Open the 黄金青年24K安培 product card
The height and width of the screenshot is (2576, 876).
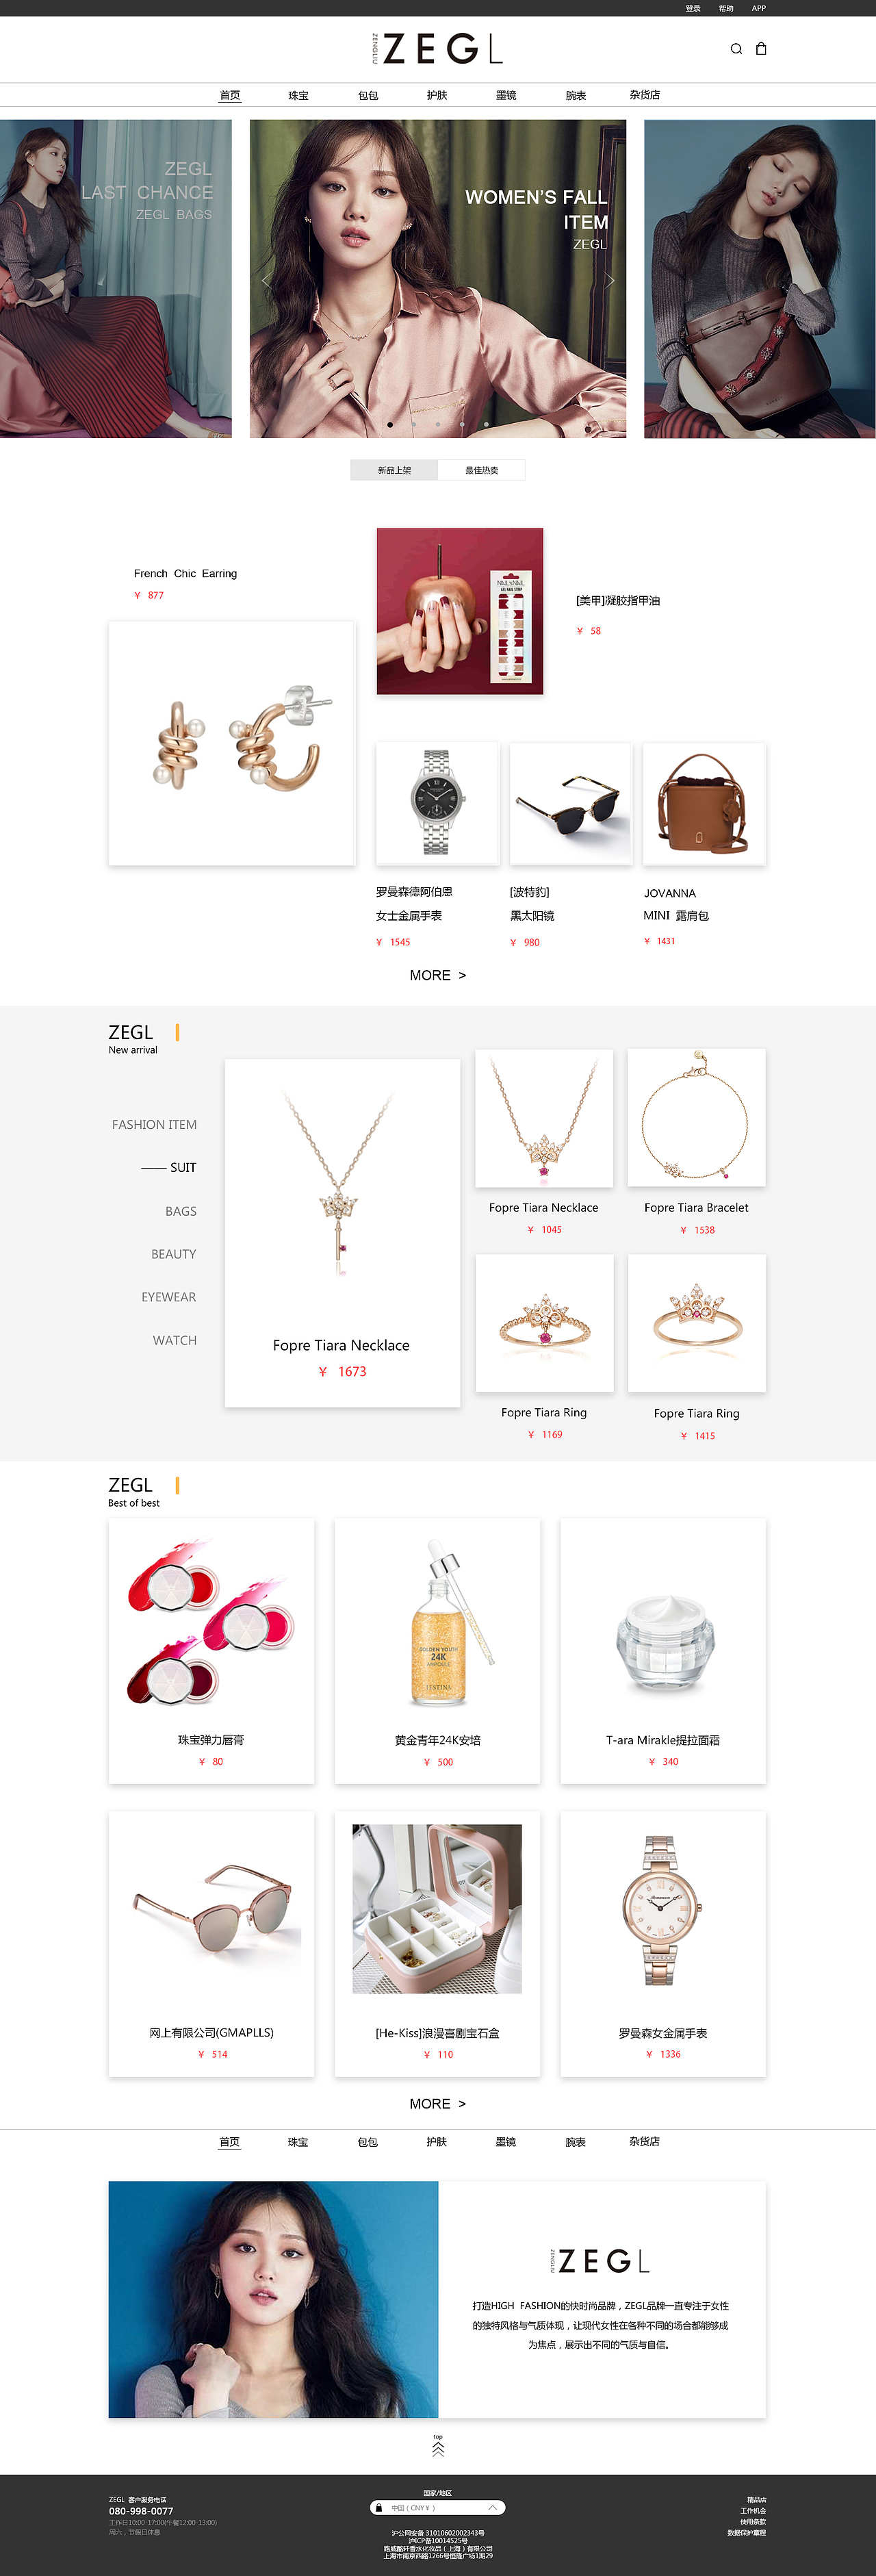tap(437, 1651)
